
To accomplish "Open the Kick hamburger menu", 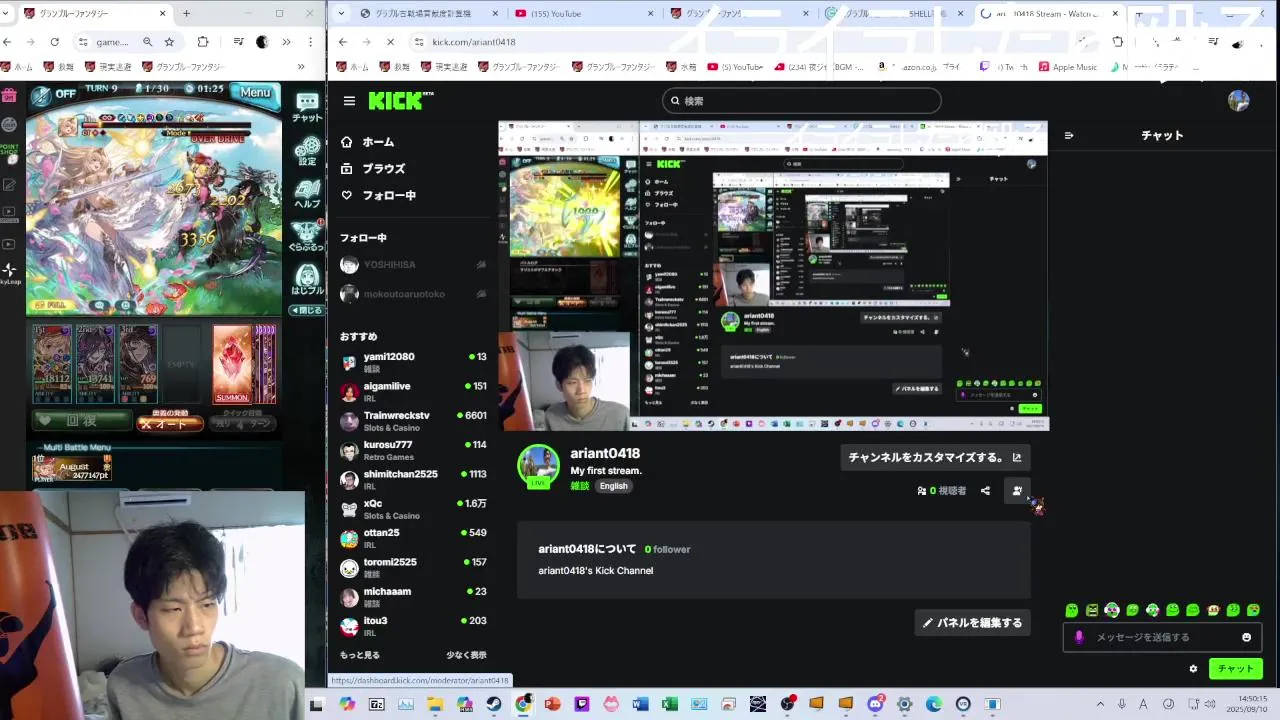I will pos(349,101).
